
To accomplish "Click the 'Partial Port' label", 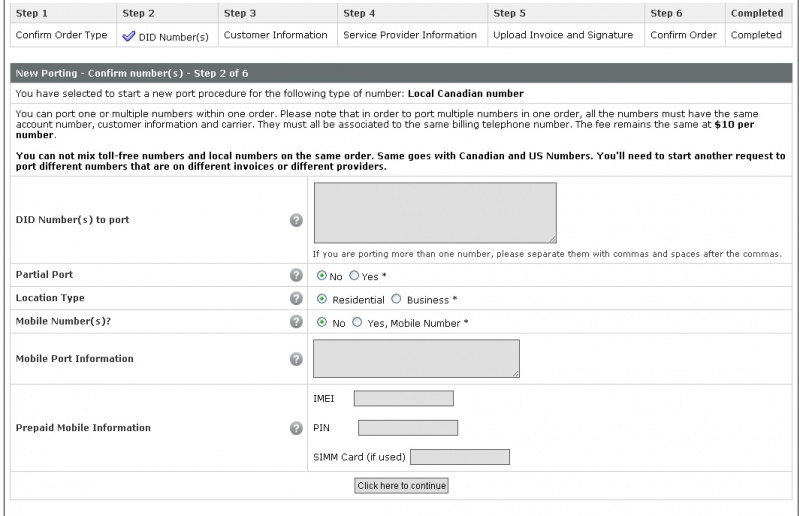I will pos(44,275).
